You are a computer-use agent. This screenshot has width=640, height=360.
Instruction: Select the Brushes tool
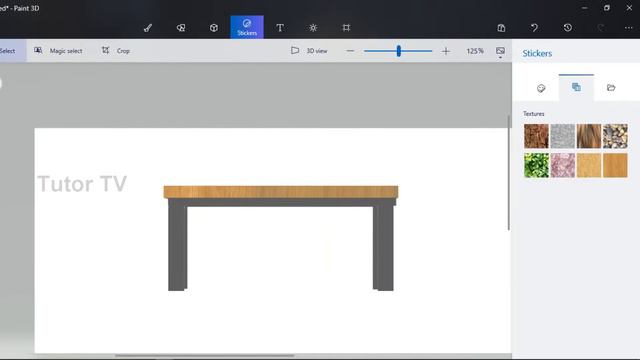tap(148, 28)
